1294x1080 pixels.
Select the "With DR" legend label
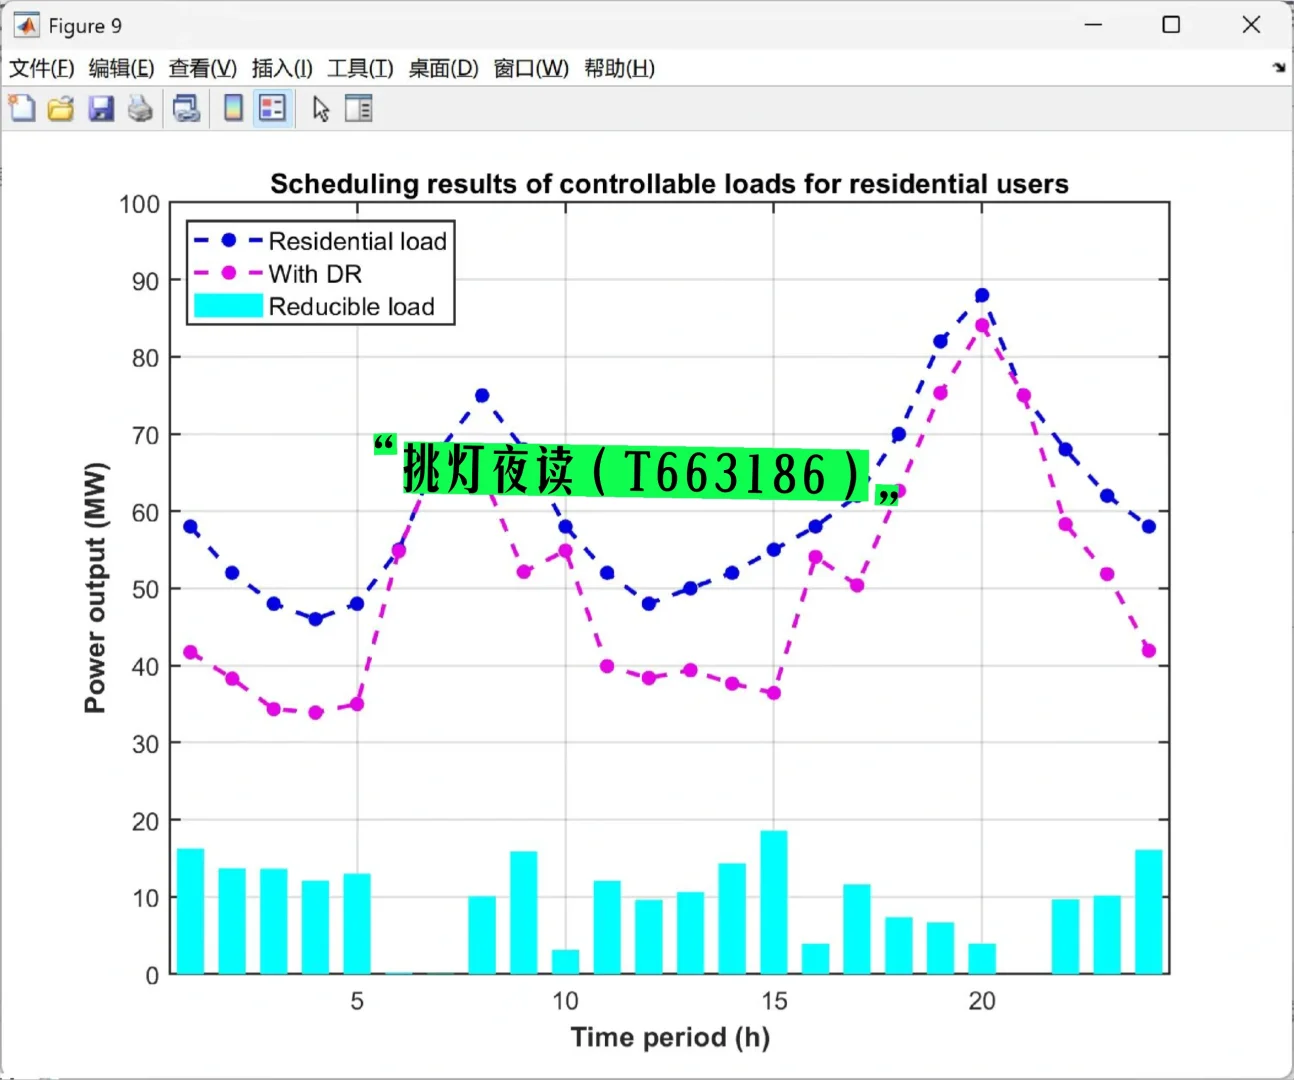315,274
